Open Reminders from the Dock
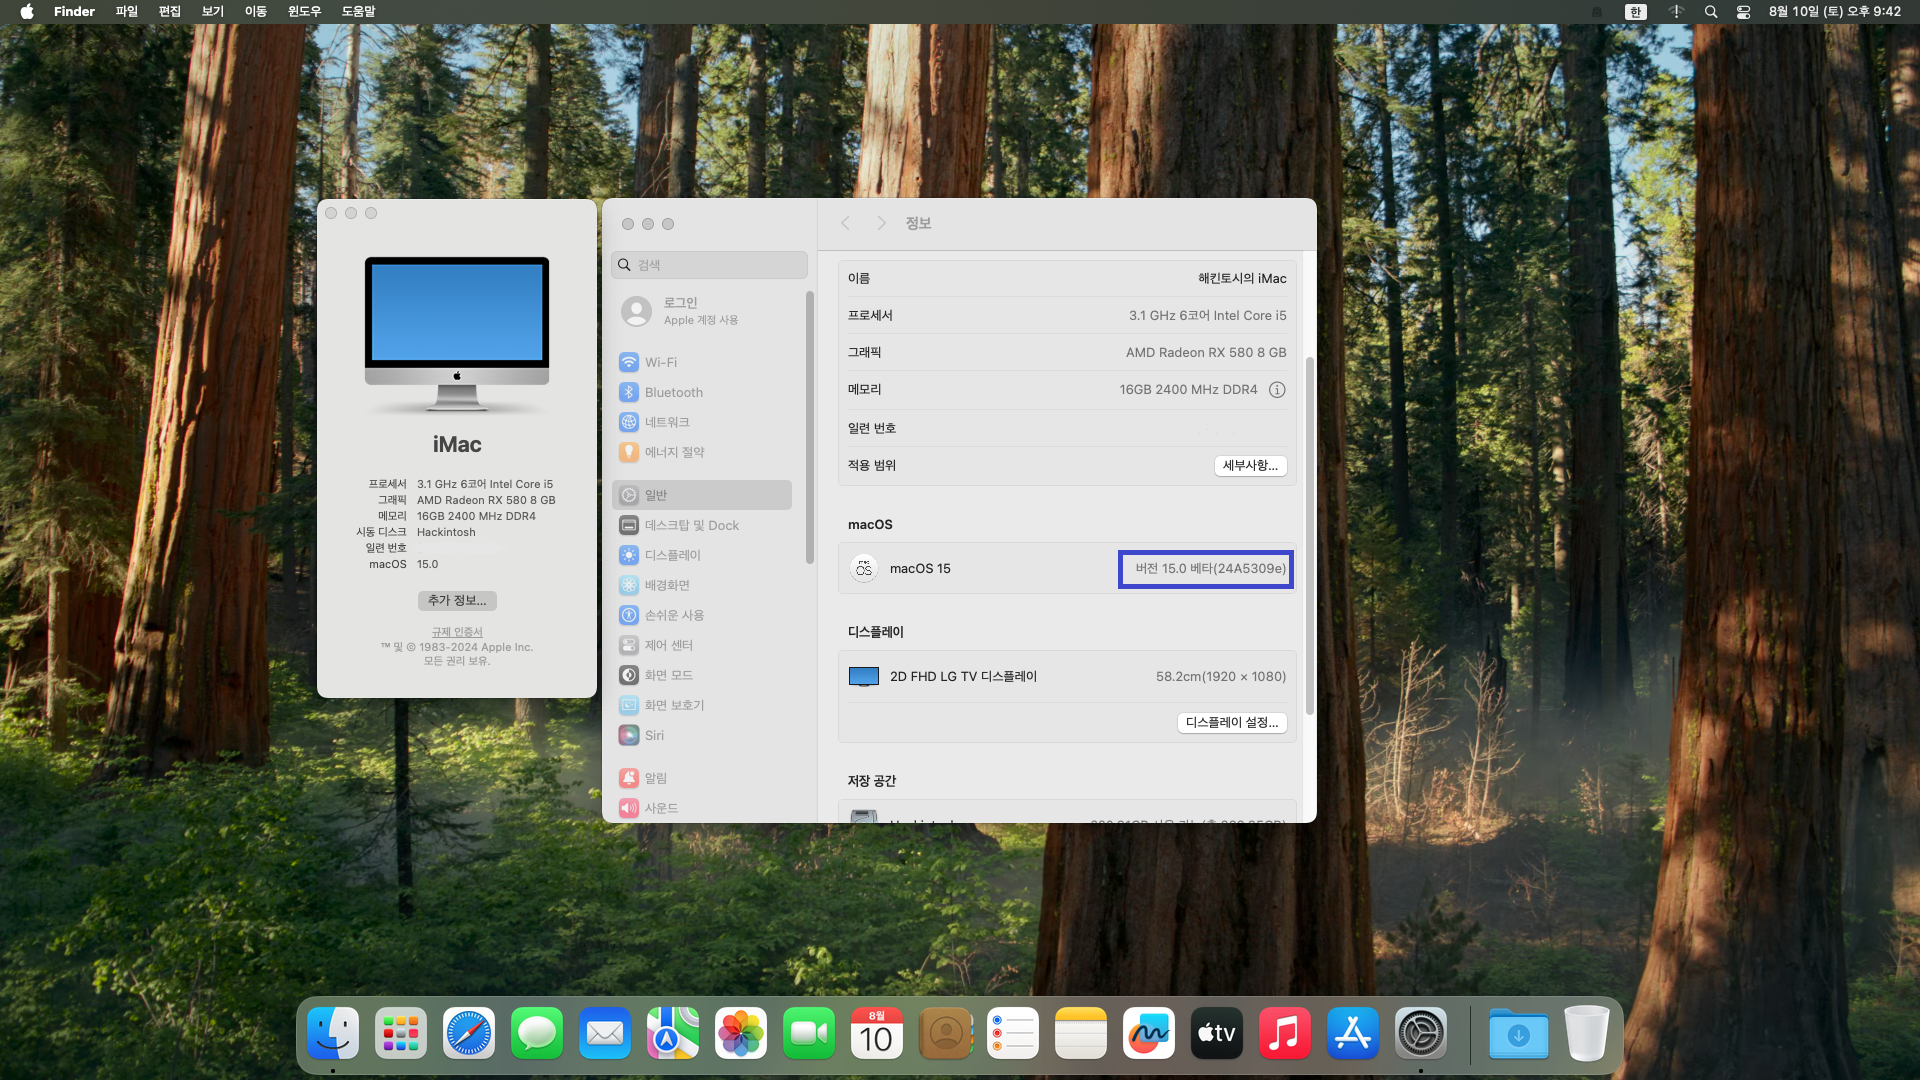 click(1013, 1034)
